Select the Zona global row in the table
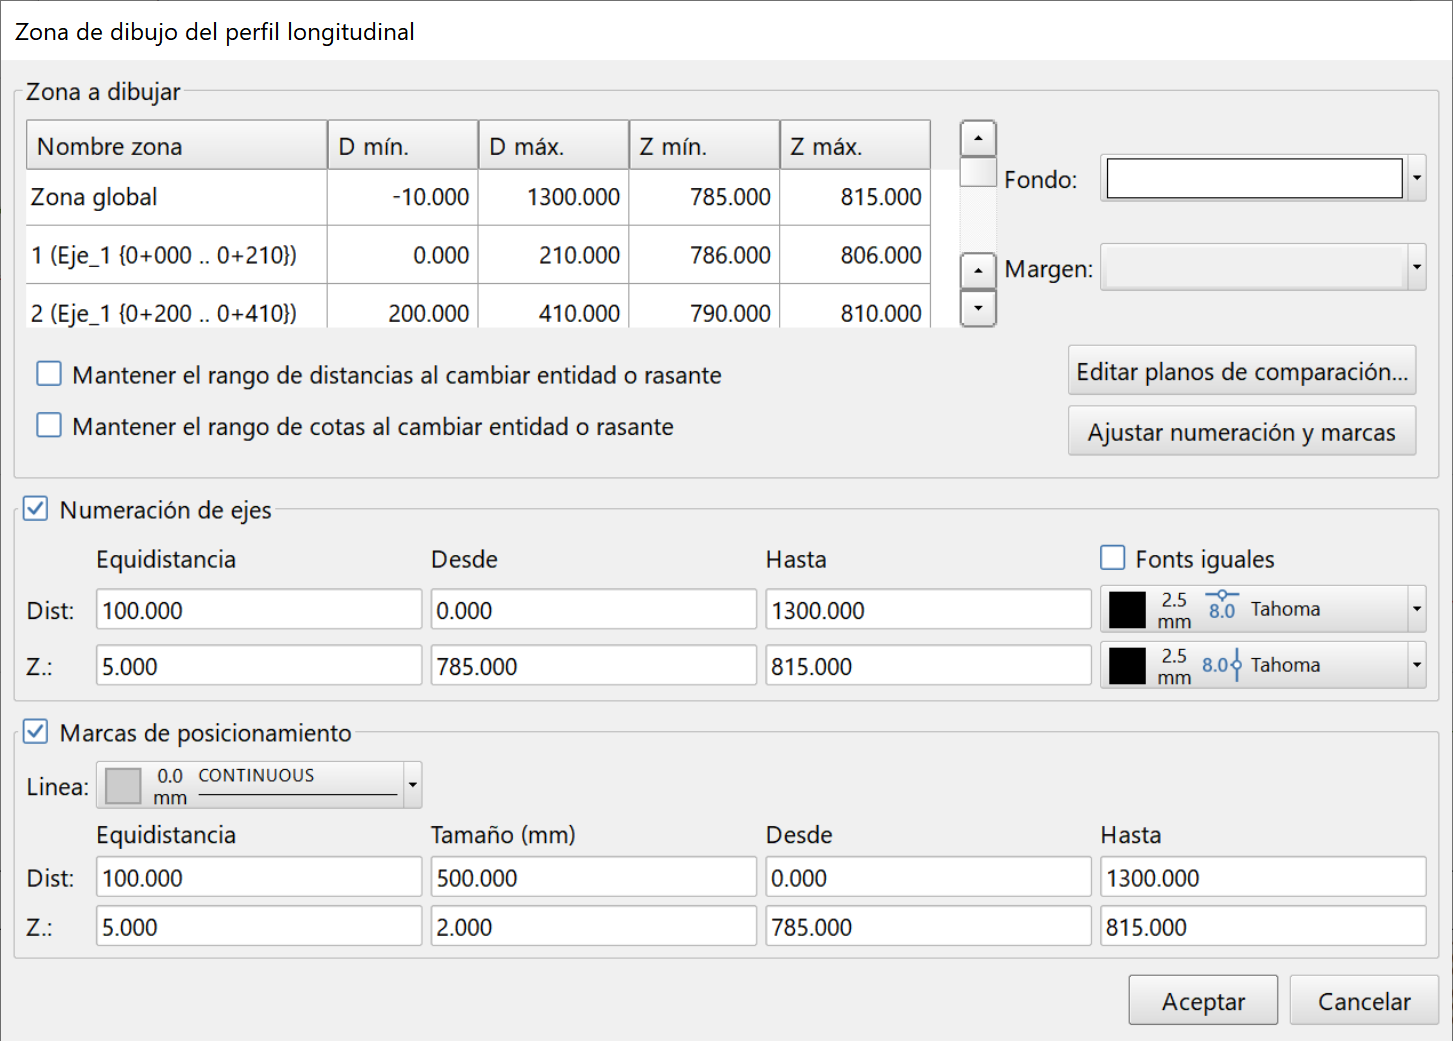The image size is (1453, 1041). (176, 198)
